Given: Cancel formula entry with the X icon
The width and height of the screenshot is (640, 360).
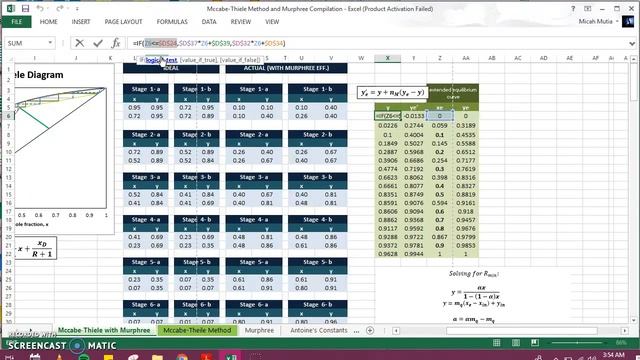Looking at the screenshot, I should [80, 43].
